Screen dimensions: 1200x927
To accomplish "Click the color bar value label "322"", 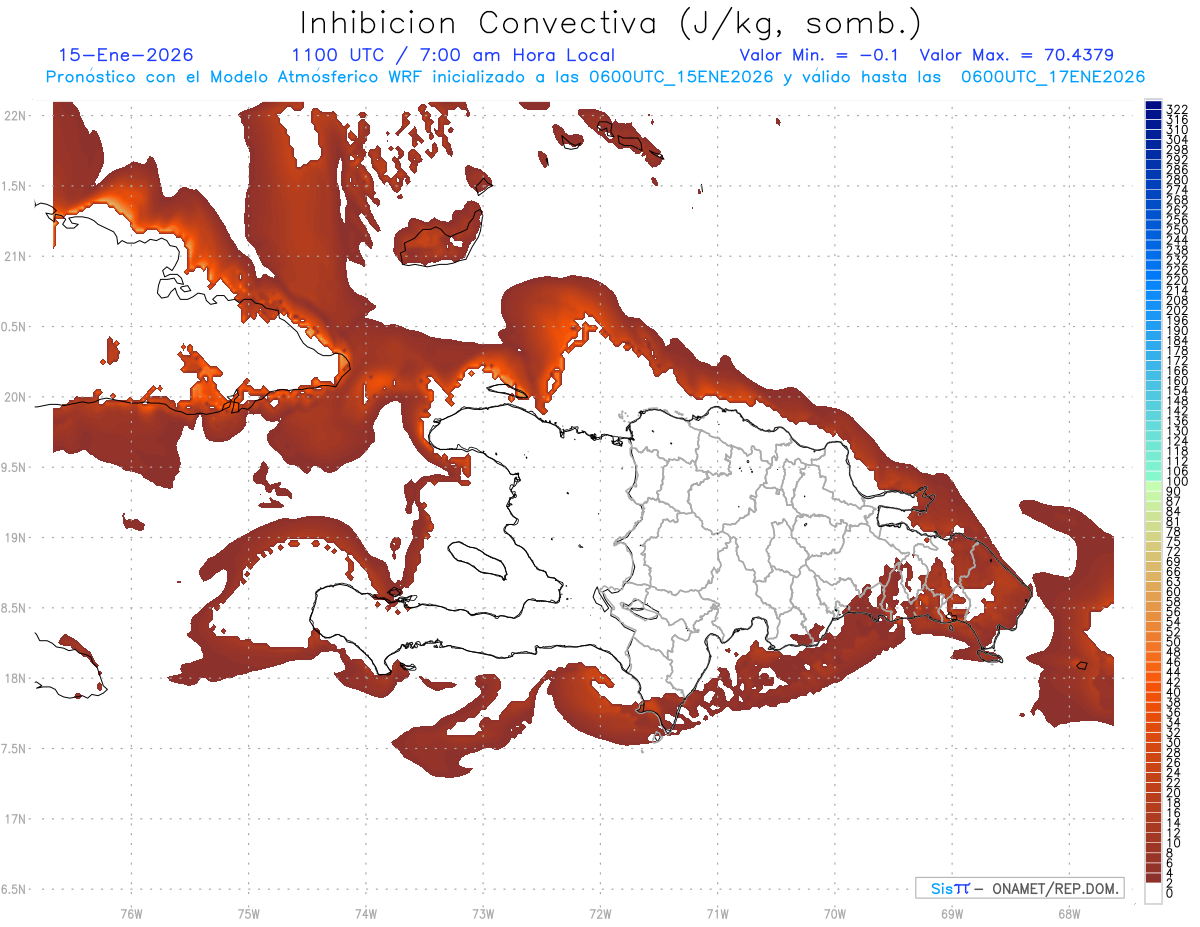I will point(1177,109).
